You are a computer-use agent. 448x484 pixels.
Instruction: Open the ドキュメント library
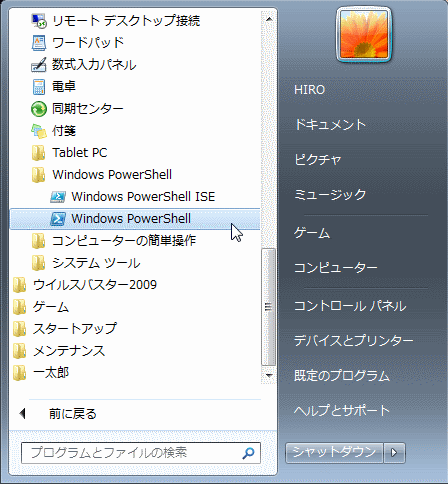pos(330,124)
